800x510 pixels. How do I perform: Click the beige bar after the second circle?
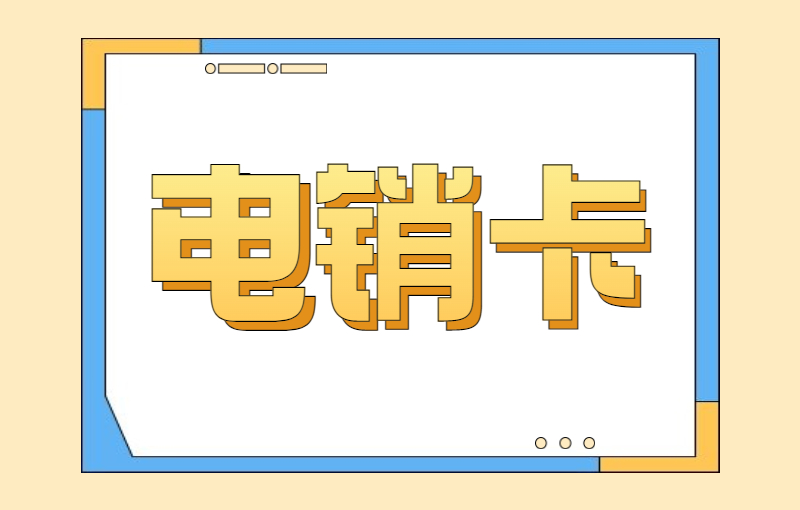point(304,69)
